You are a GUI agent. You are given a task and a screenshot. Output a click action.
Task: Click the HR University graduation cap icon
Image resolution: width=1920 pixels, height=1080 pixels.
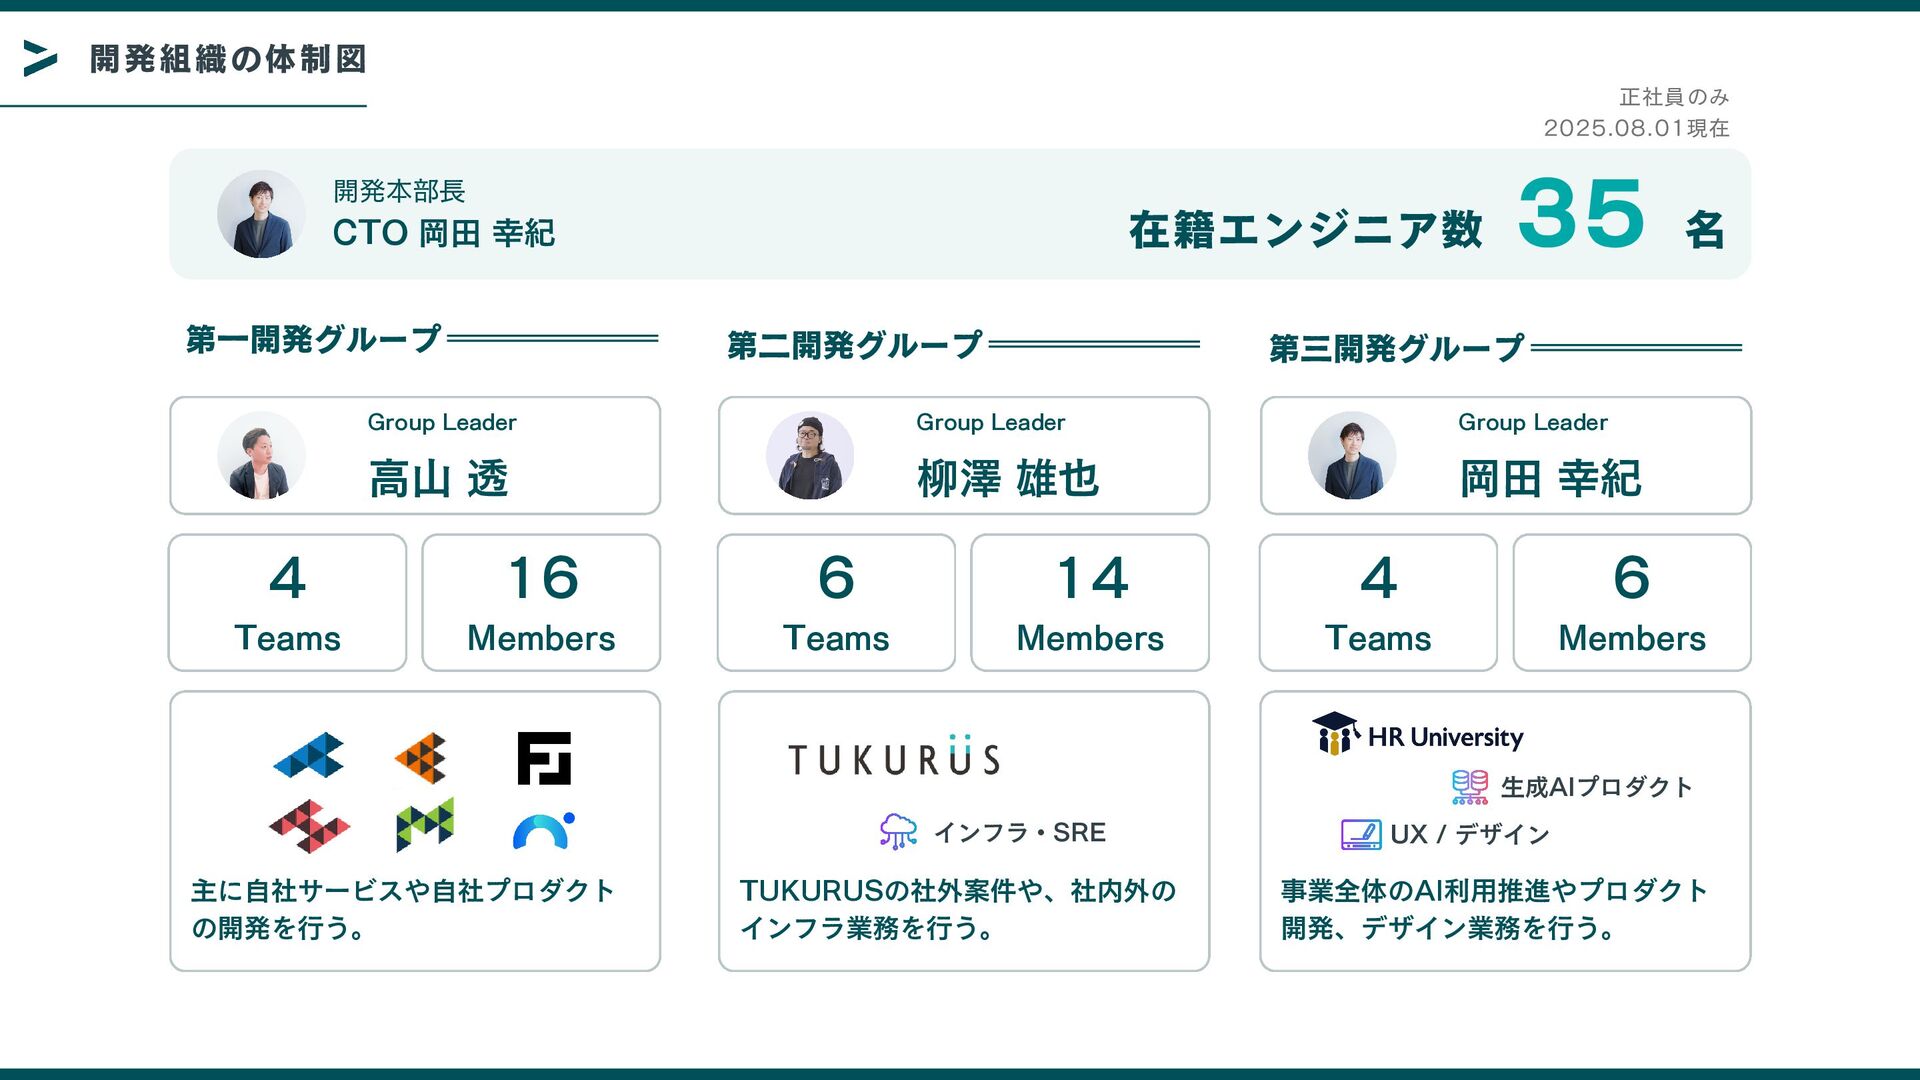(1335, 733)
